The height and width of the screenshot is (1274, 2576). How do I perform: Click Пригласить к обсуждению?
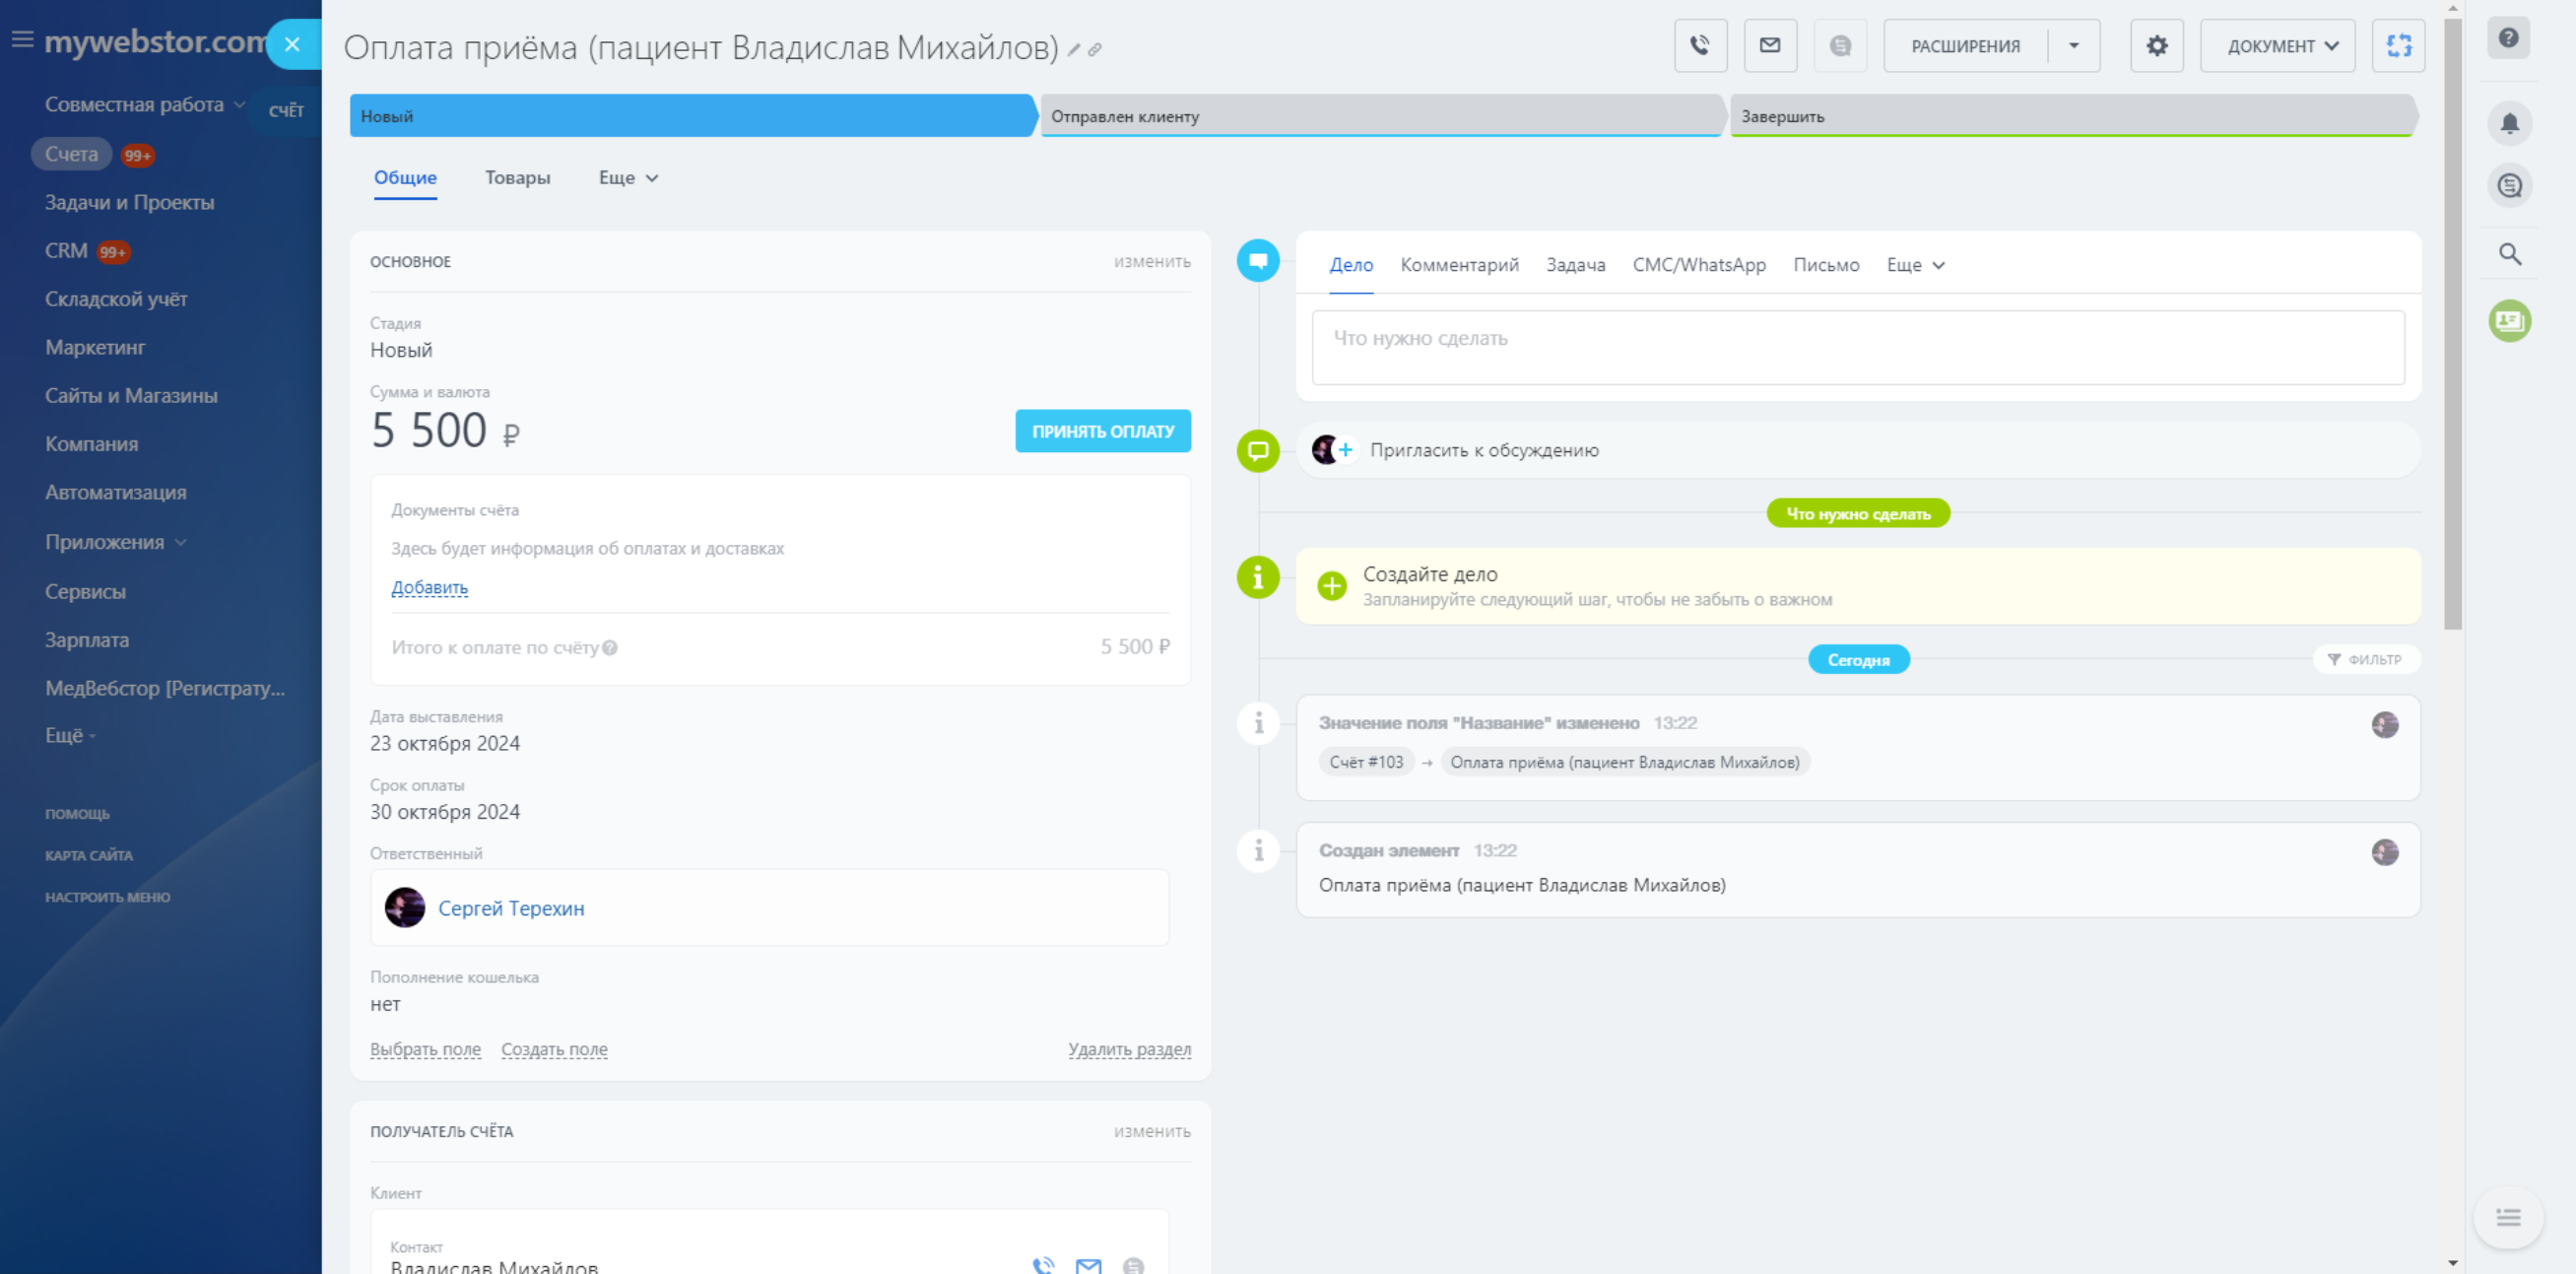coord(1484,451)
